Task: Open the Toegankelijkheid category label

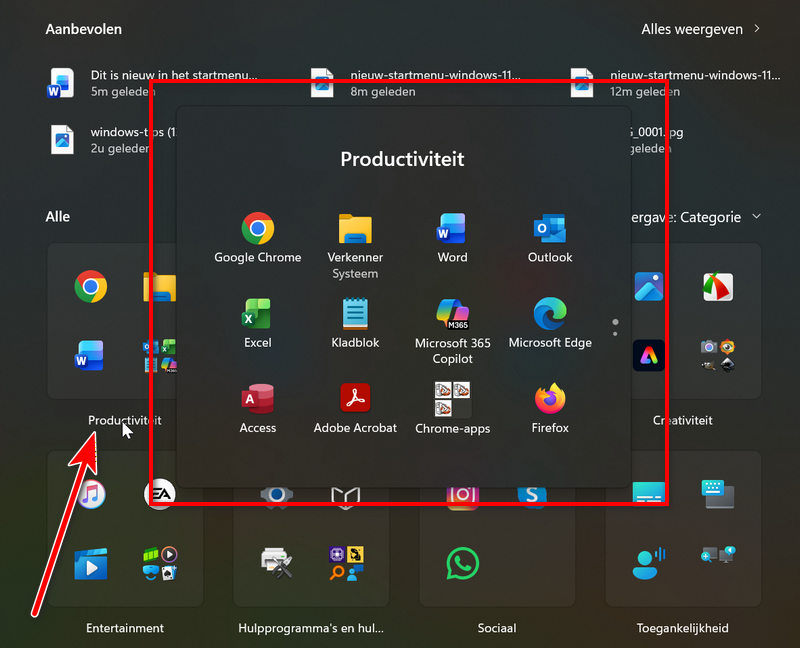Action: click(682, 628)
